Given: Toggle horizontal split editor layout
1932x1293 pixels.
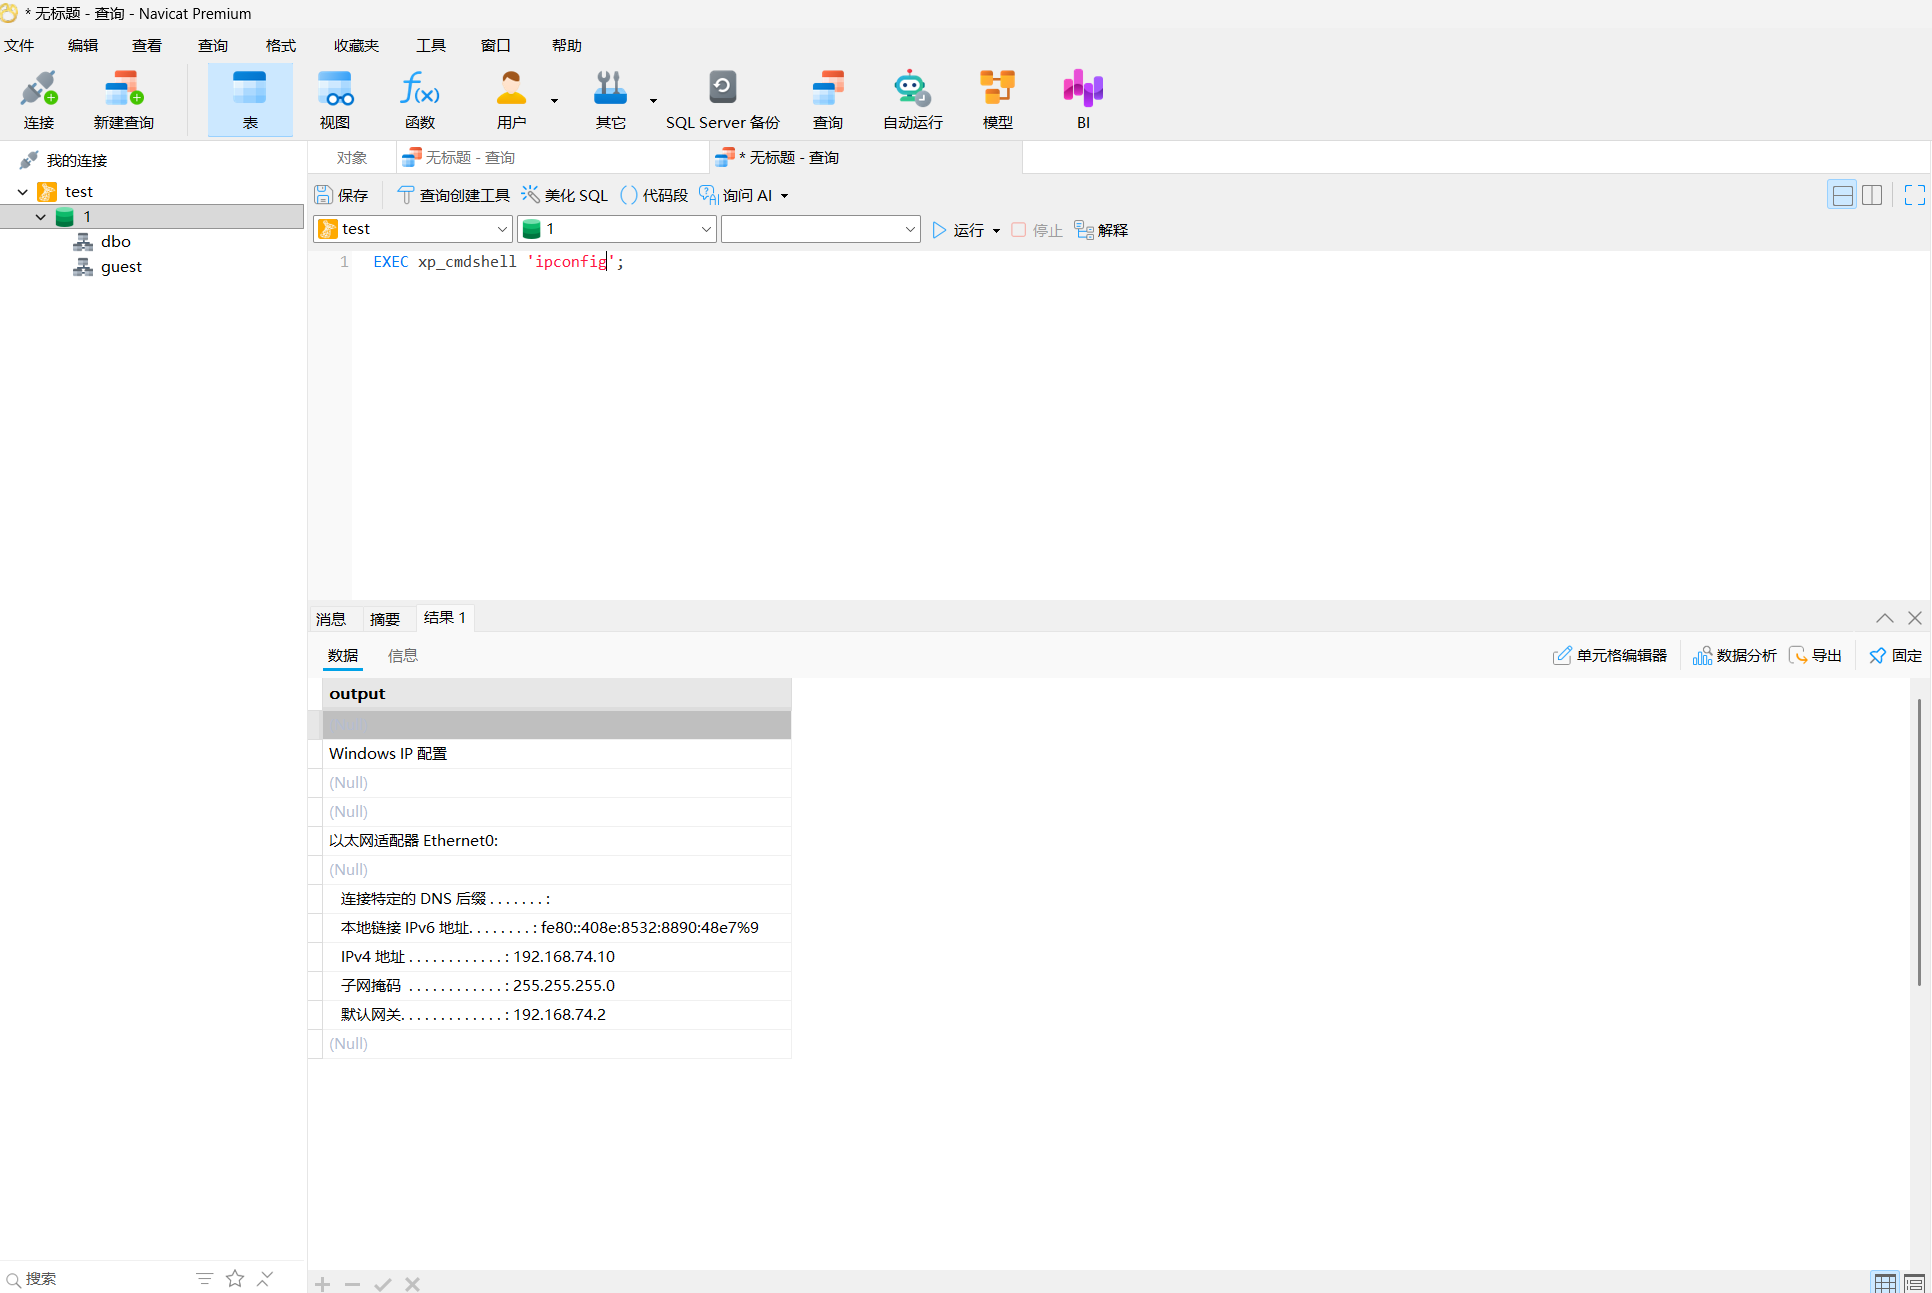Looking at the screenshot, I should [1842, 194].
